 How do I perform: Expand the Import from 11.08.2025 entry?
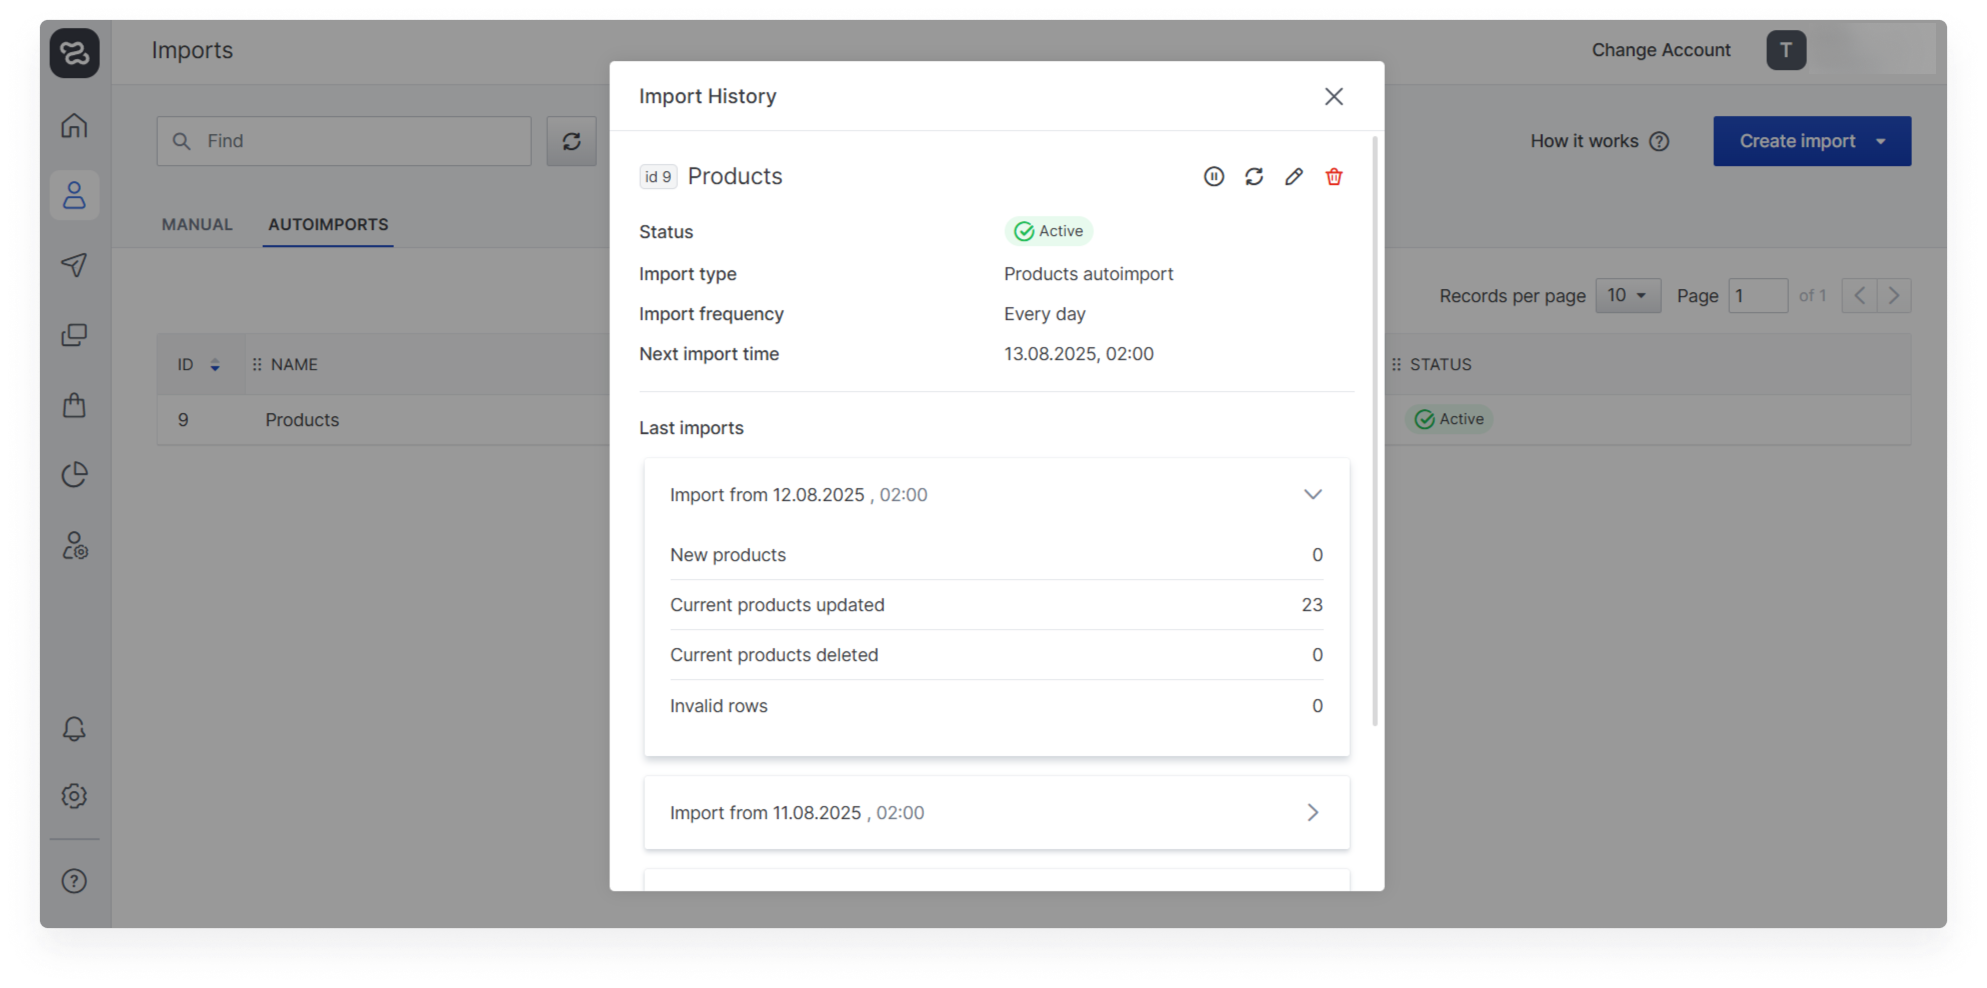[x=1312, y=813]
